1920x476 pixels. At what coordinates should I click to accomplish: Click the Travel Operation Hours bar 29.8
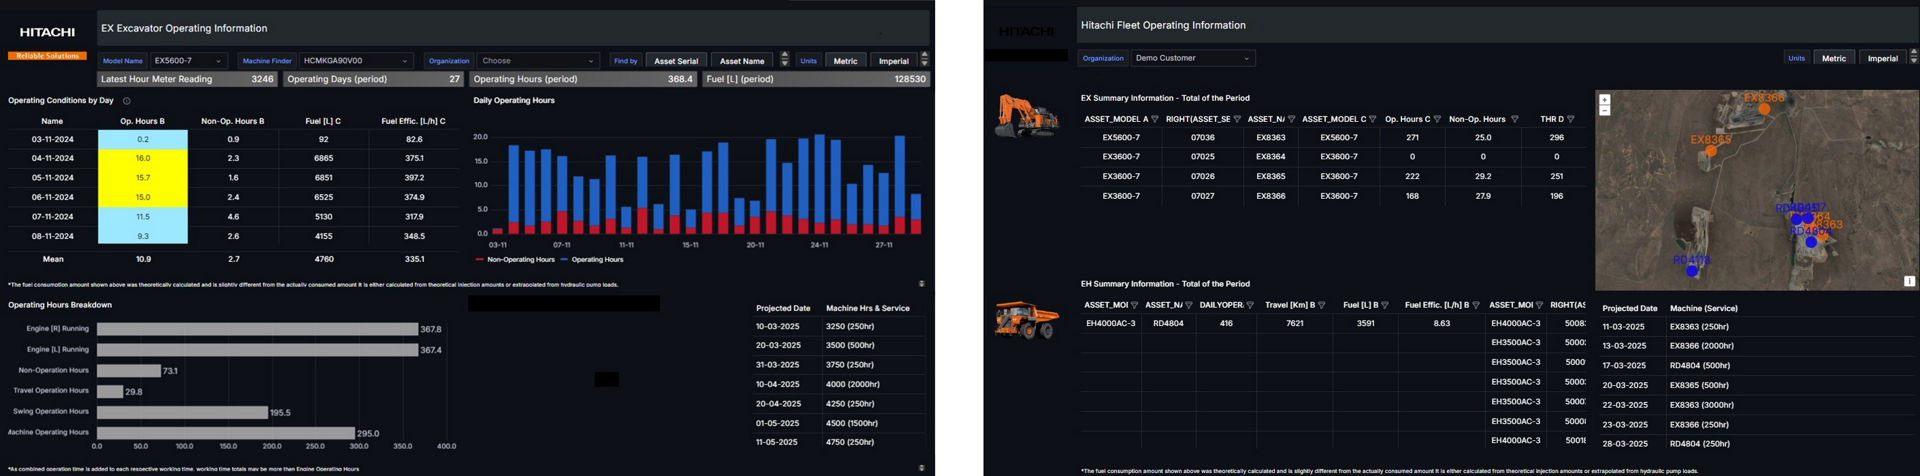point(110,392)
